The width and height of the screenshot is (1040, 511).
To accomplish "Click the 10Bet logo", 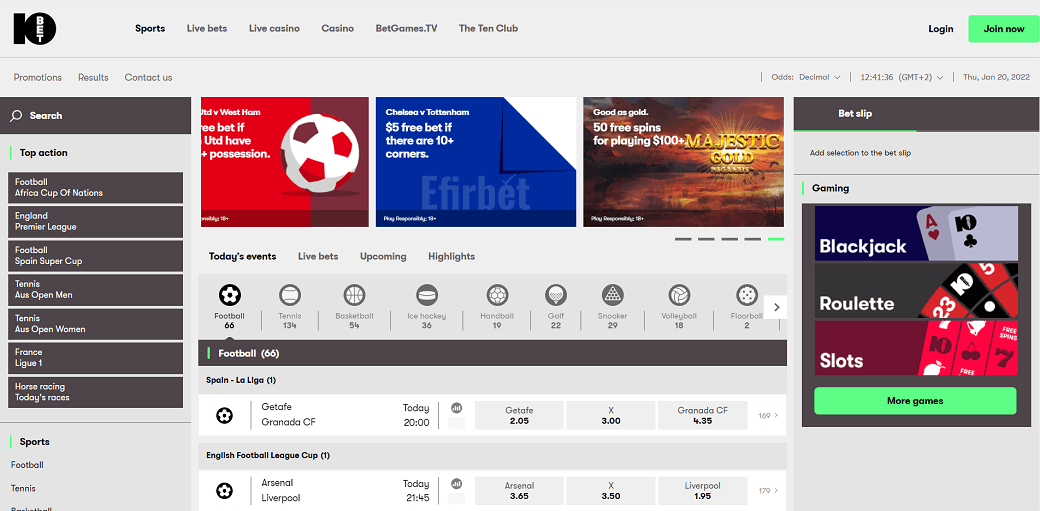I will tap(34, 29).
